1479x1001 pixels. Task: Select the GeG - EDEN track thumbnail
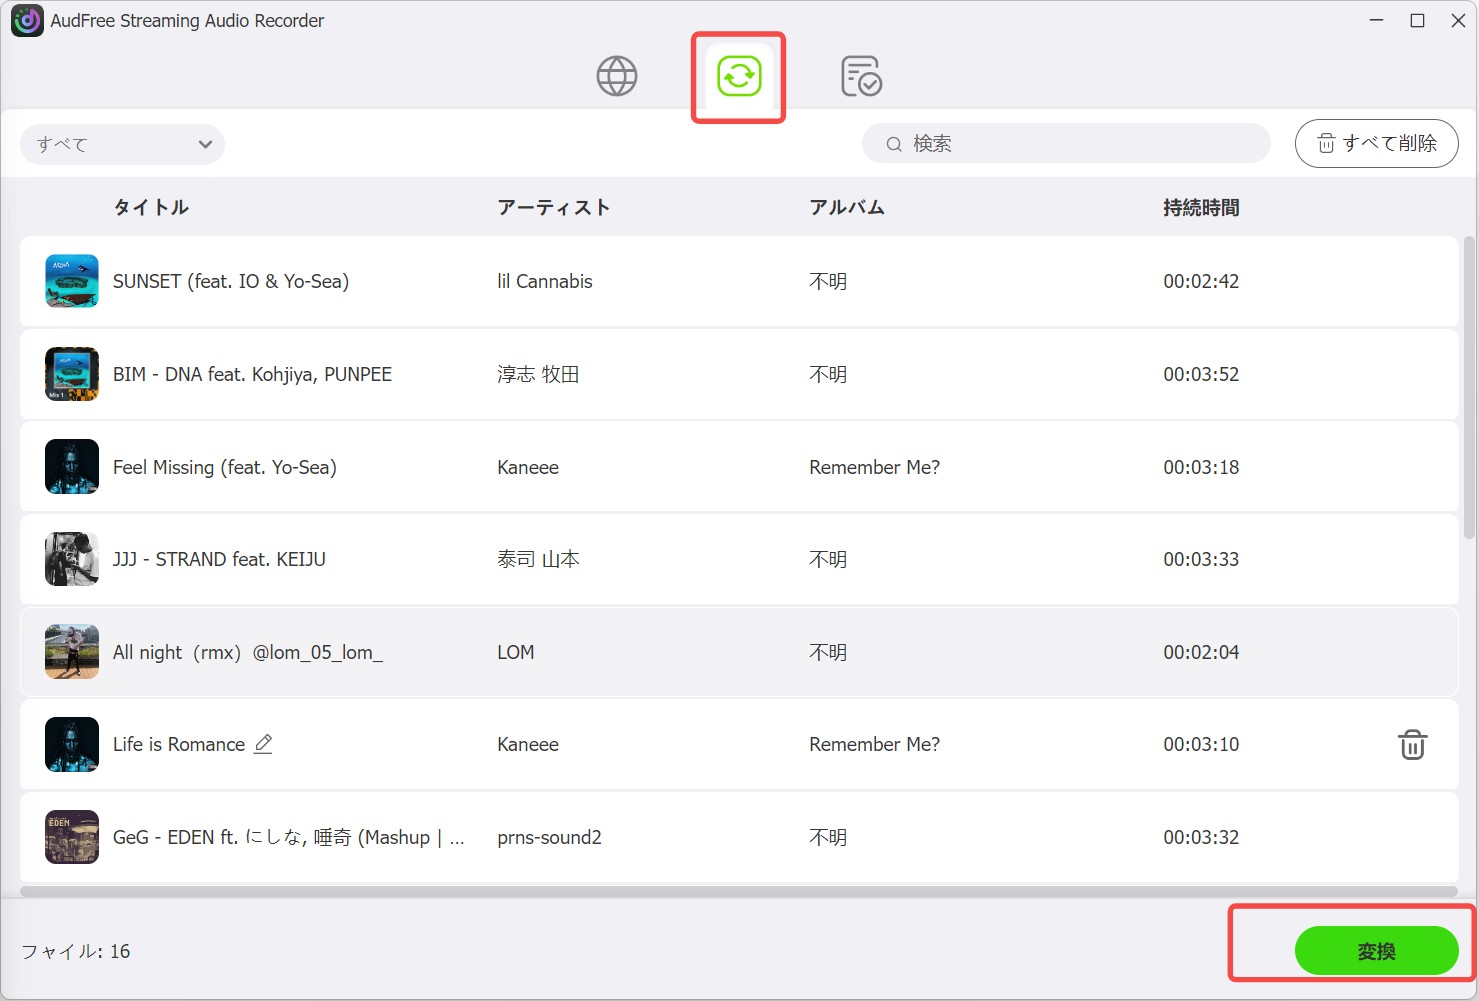pos(72,837)
